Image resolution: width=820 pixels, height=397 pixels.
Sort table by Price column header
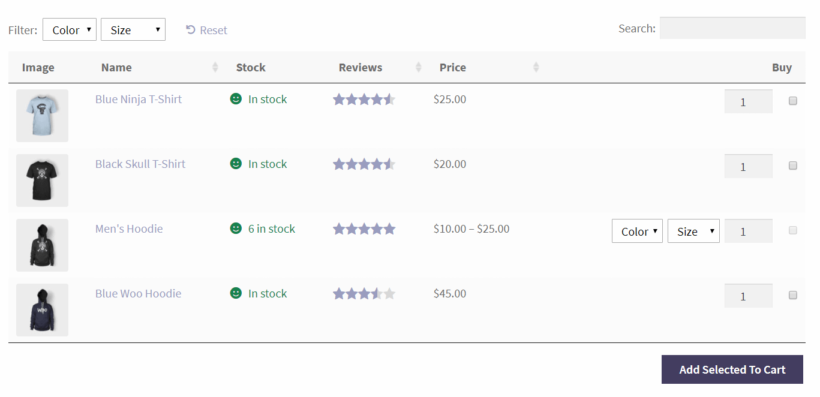click(x=452, y=67)
